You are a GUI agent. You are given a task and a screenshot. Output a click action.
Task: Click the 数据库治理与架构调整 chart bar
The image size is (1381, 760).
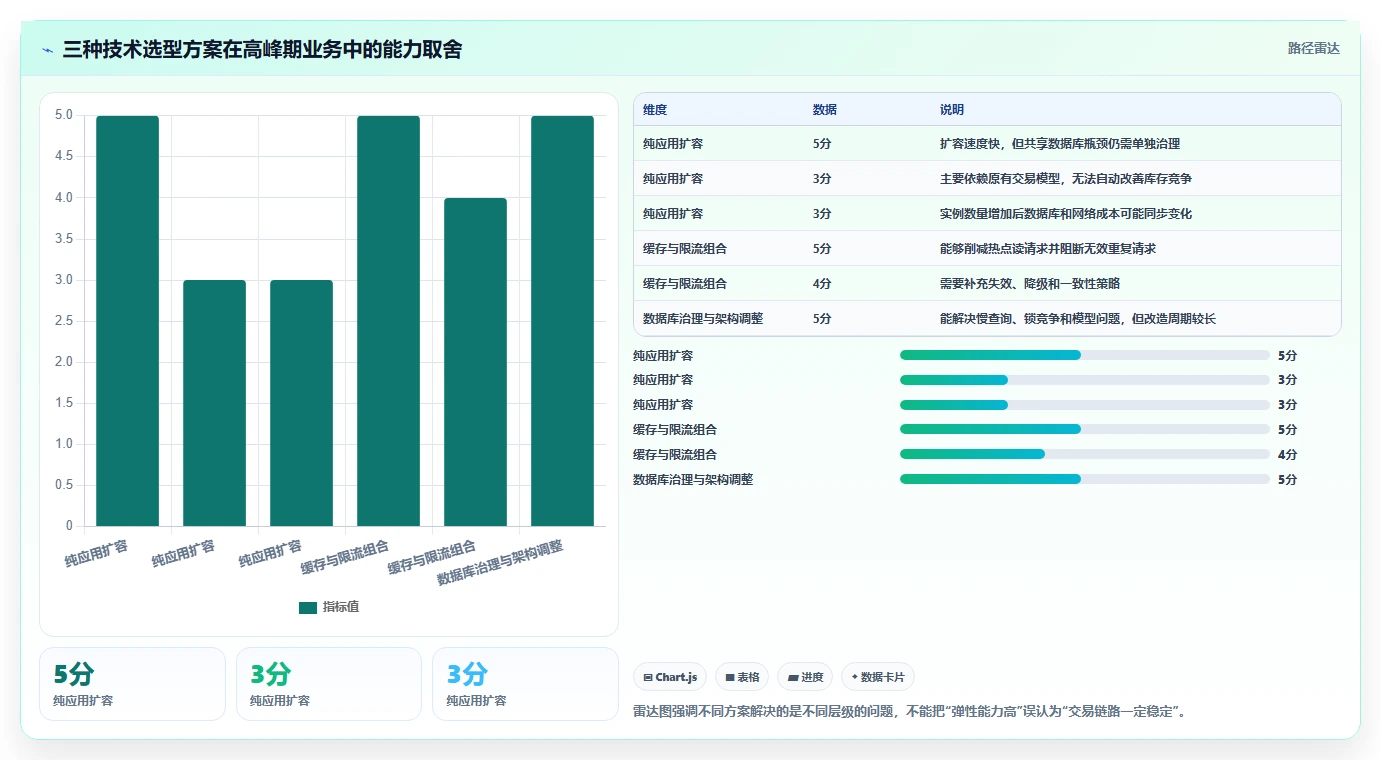[x=562, y=321]
